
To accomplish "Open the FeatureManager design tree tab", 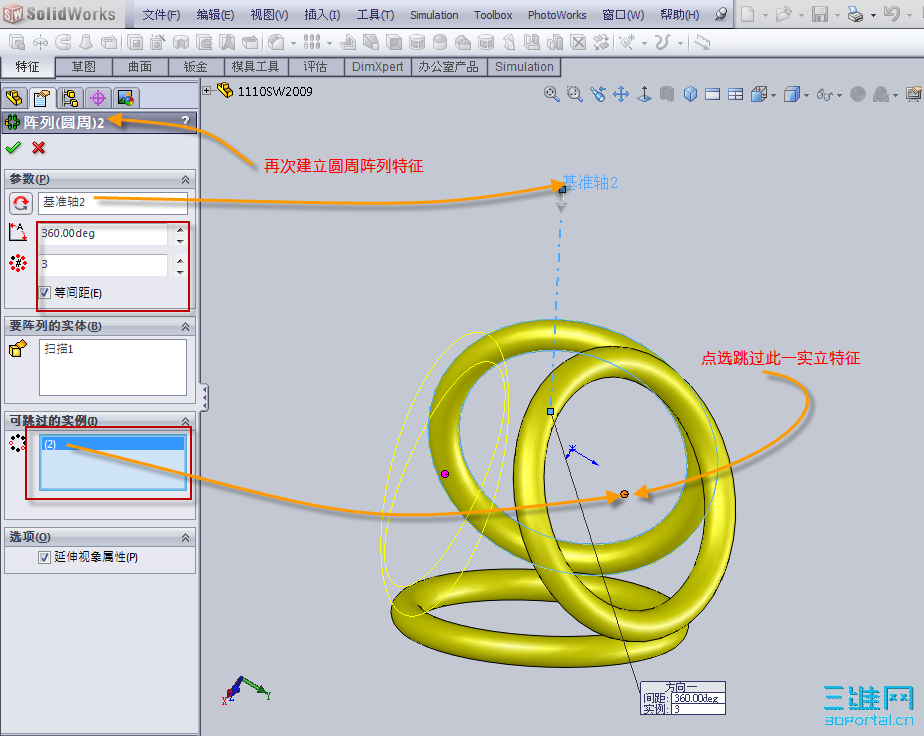I will pyautogui.click(x=14, y=98).
